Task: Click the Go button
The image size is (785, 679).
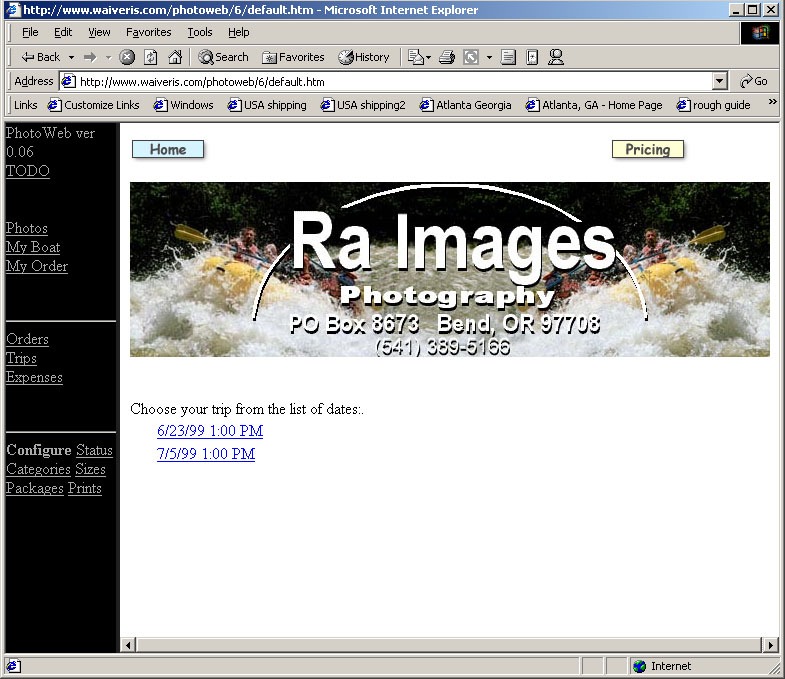Action: click(753, 81)
